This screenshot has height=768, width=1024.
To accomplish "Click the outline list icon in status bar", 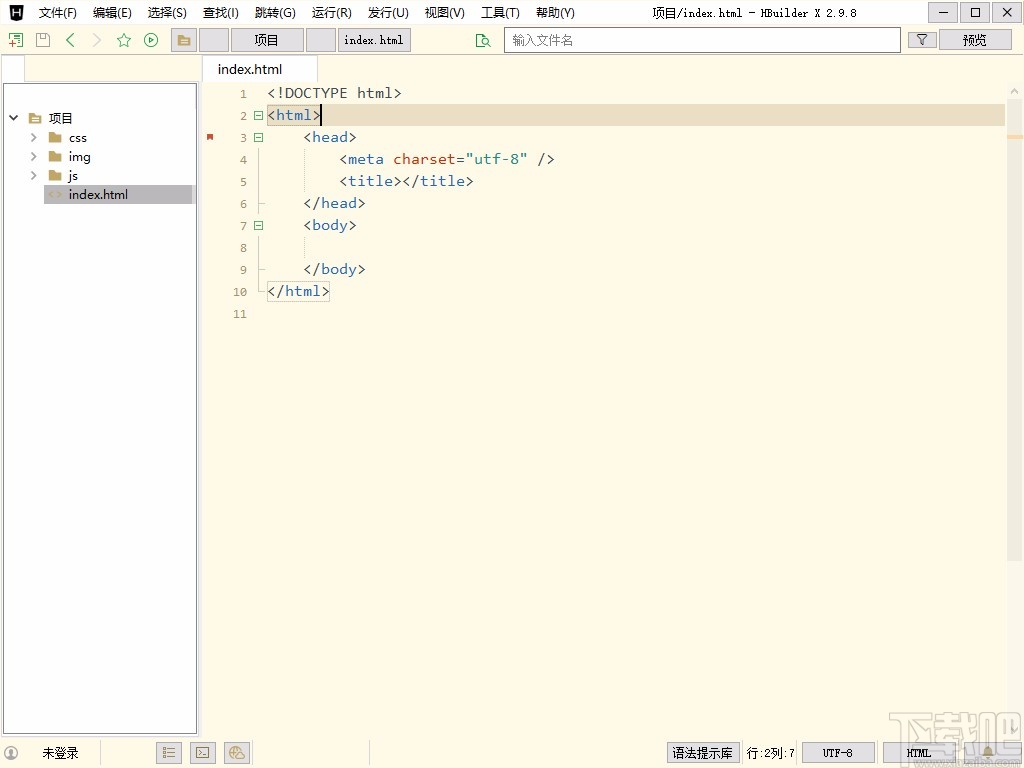I will pyautogui.click(x=169, y=753).
